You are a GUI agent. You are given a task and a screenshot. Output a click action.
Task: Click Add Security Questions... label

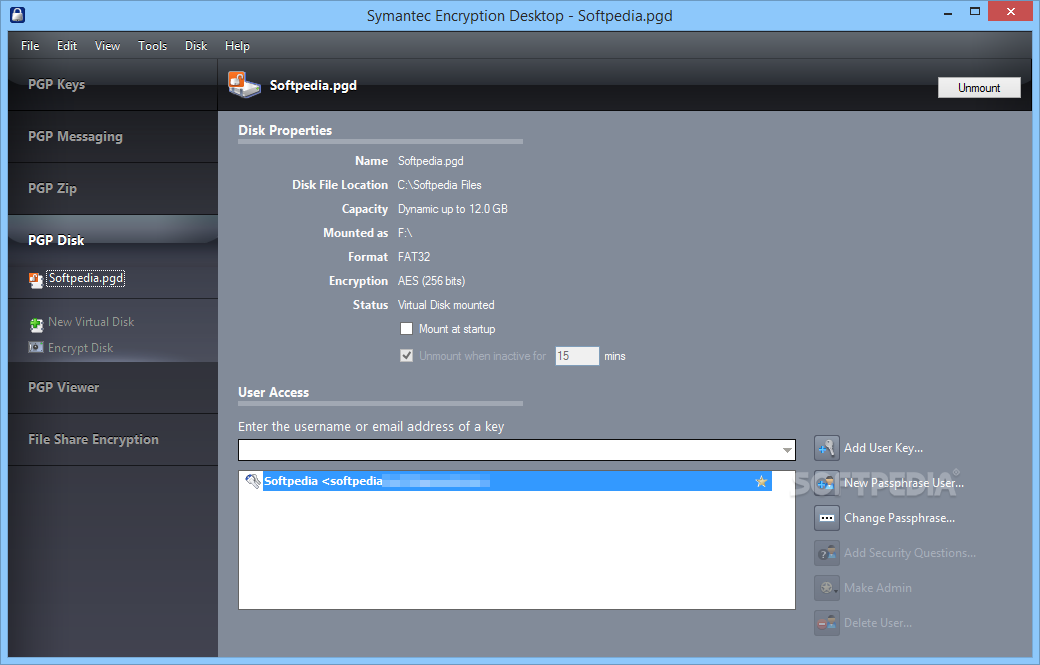tap(909, 553)
